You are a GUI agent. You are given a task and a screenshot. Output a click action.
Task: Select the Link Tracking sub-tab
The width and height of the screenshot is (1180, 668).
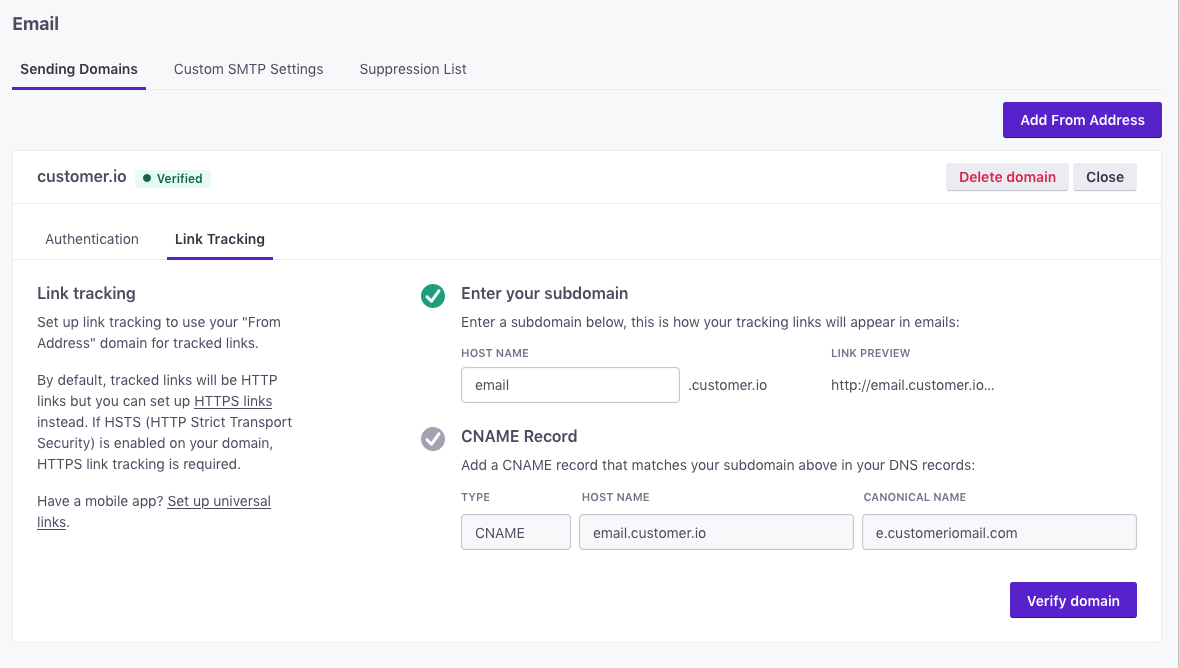point(220,239)
